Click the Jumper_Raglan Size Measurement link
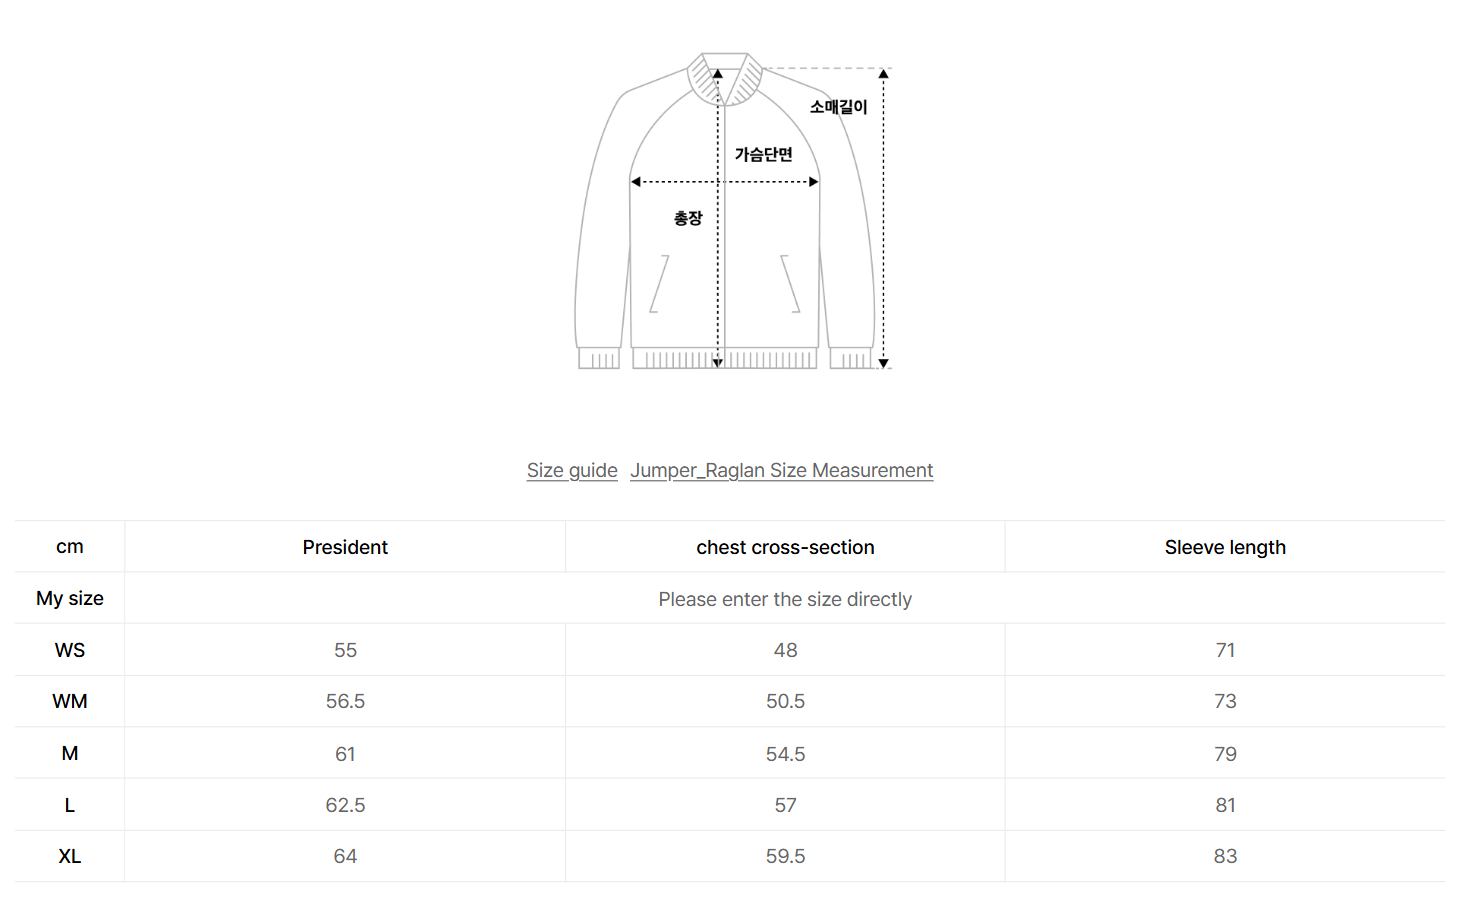Viewport: 1466px width, 901px height. (x=781, y=470)
